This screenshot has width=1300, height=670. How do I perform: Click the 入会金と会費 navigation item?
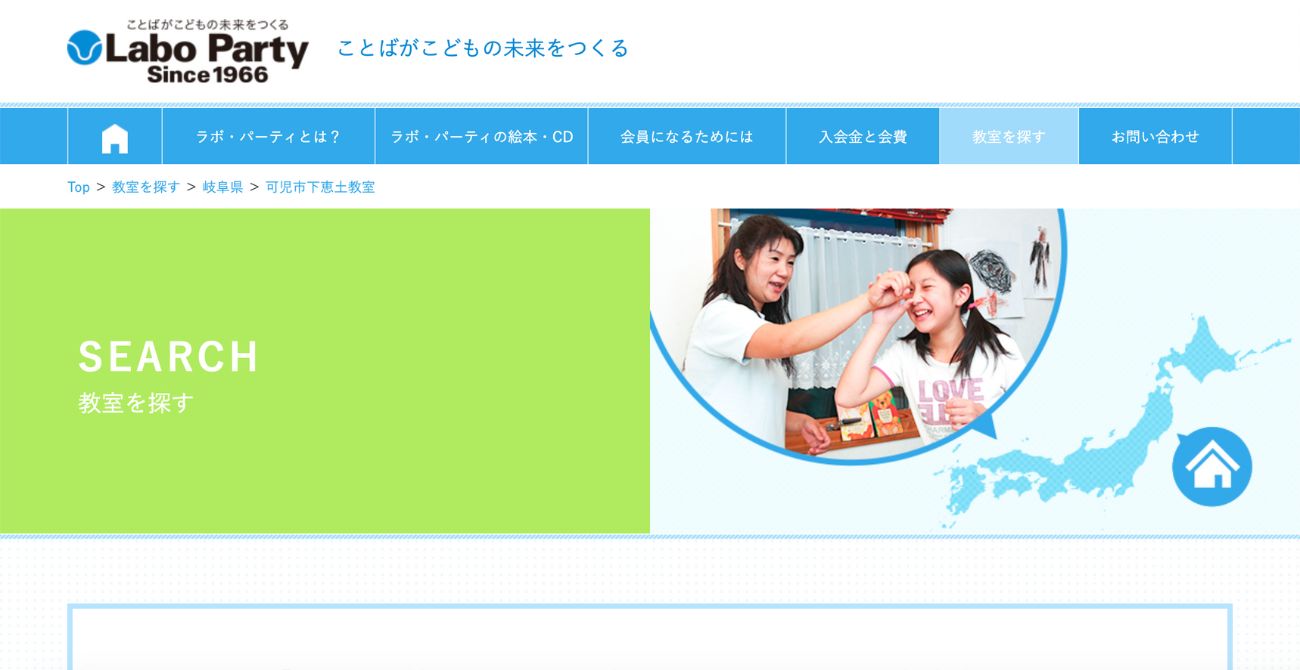pyautogui.click(x=862, y=137)
